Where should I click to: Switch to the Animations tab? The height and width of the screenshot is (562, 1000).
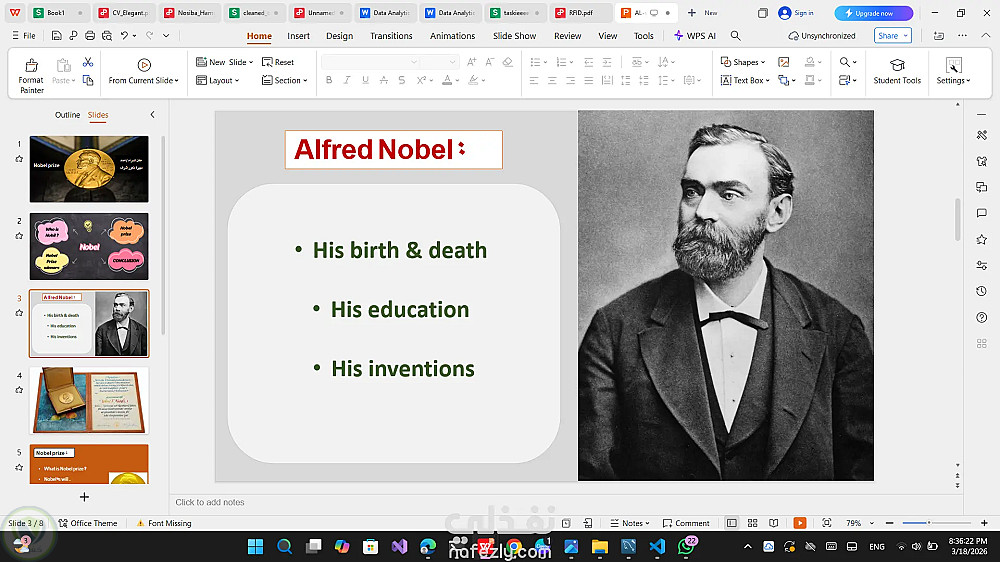(452, 36)
